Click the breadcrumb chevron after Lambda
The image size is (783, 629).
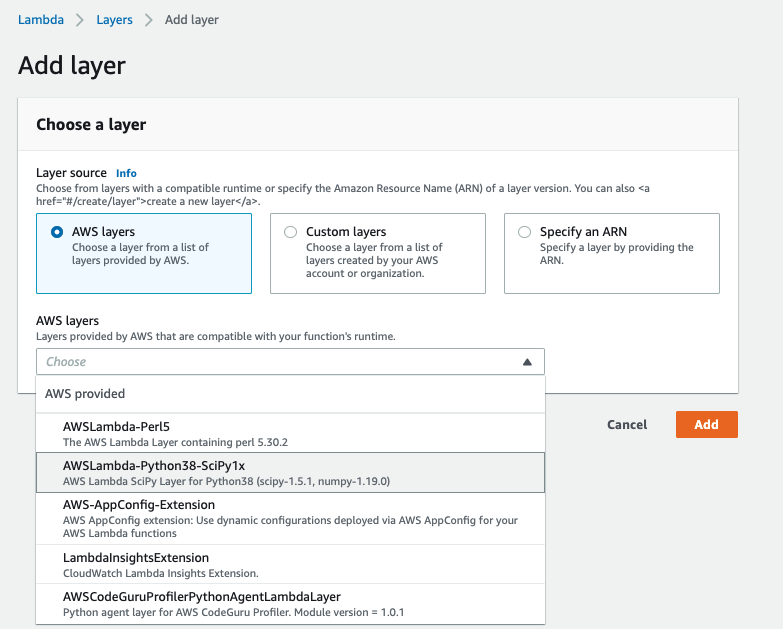click(x=80, y=20)
